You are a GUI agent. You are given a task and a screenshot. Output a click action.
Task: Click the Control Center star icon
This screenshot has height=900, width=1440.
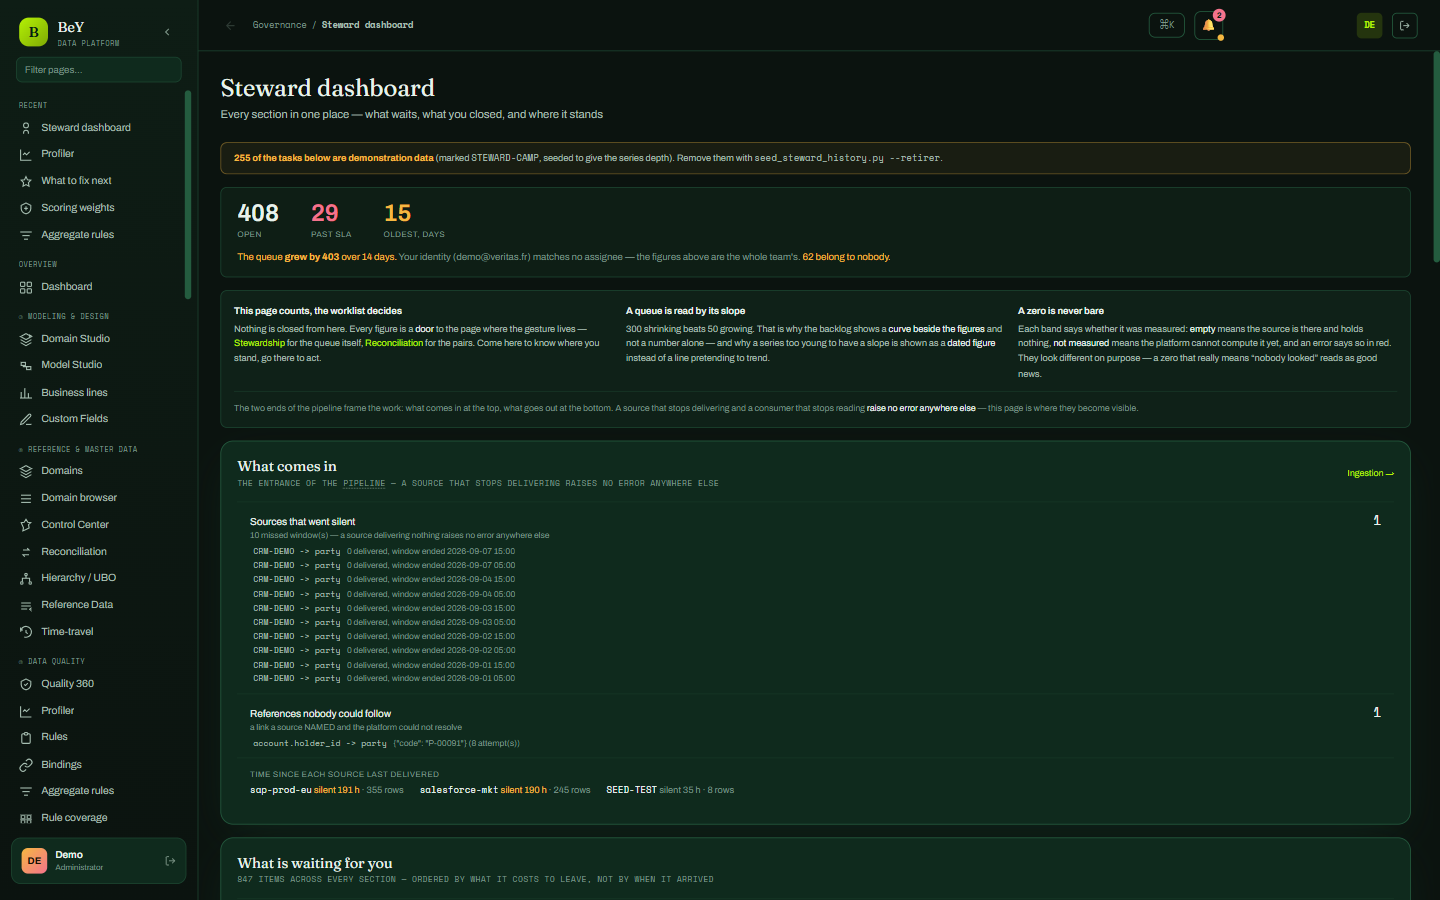click(x=26, y=525)
